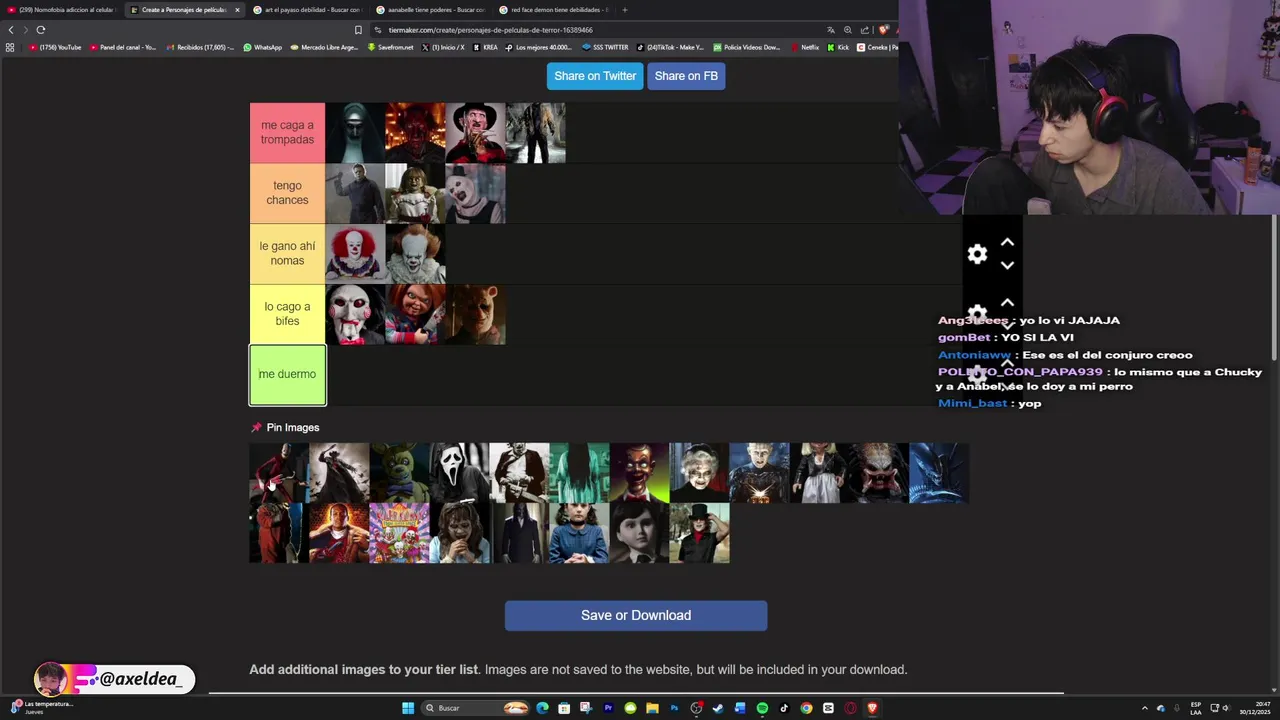This screenshot has width=1280, height=720.
Task: Open the KREA bookmark
Action: 486,47
